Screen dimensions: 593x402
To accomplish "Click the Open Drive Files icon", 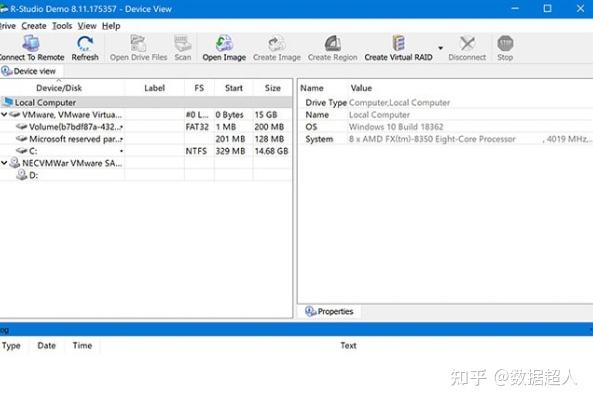I will 138,44.
